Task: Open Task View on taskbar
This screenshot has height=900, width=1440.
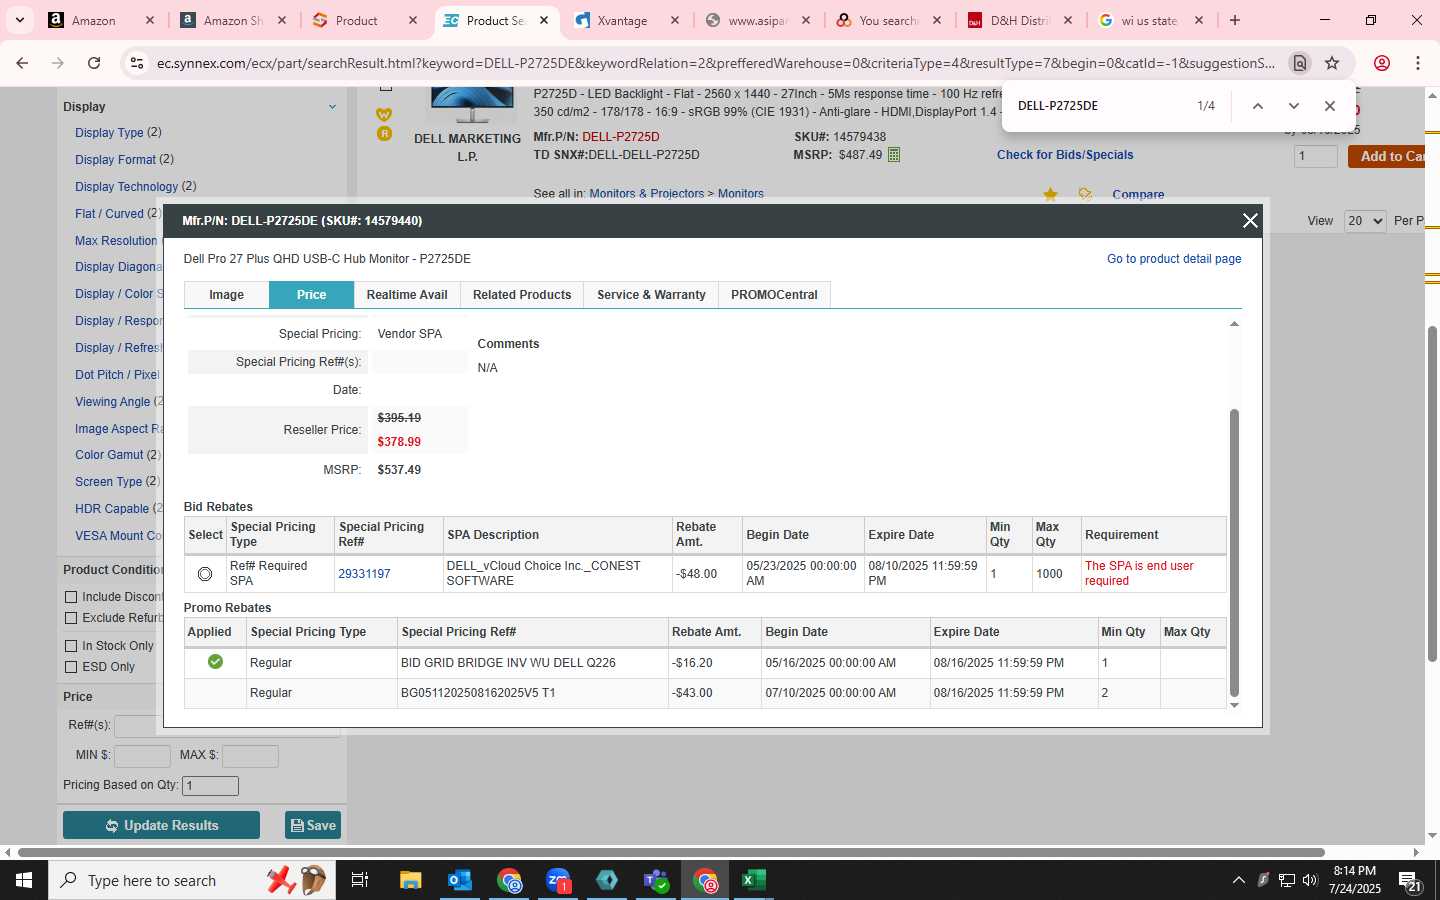Action: coord(360,880)
